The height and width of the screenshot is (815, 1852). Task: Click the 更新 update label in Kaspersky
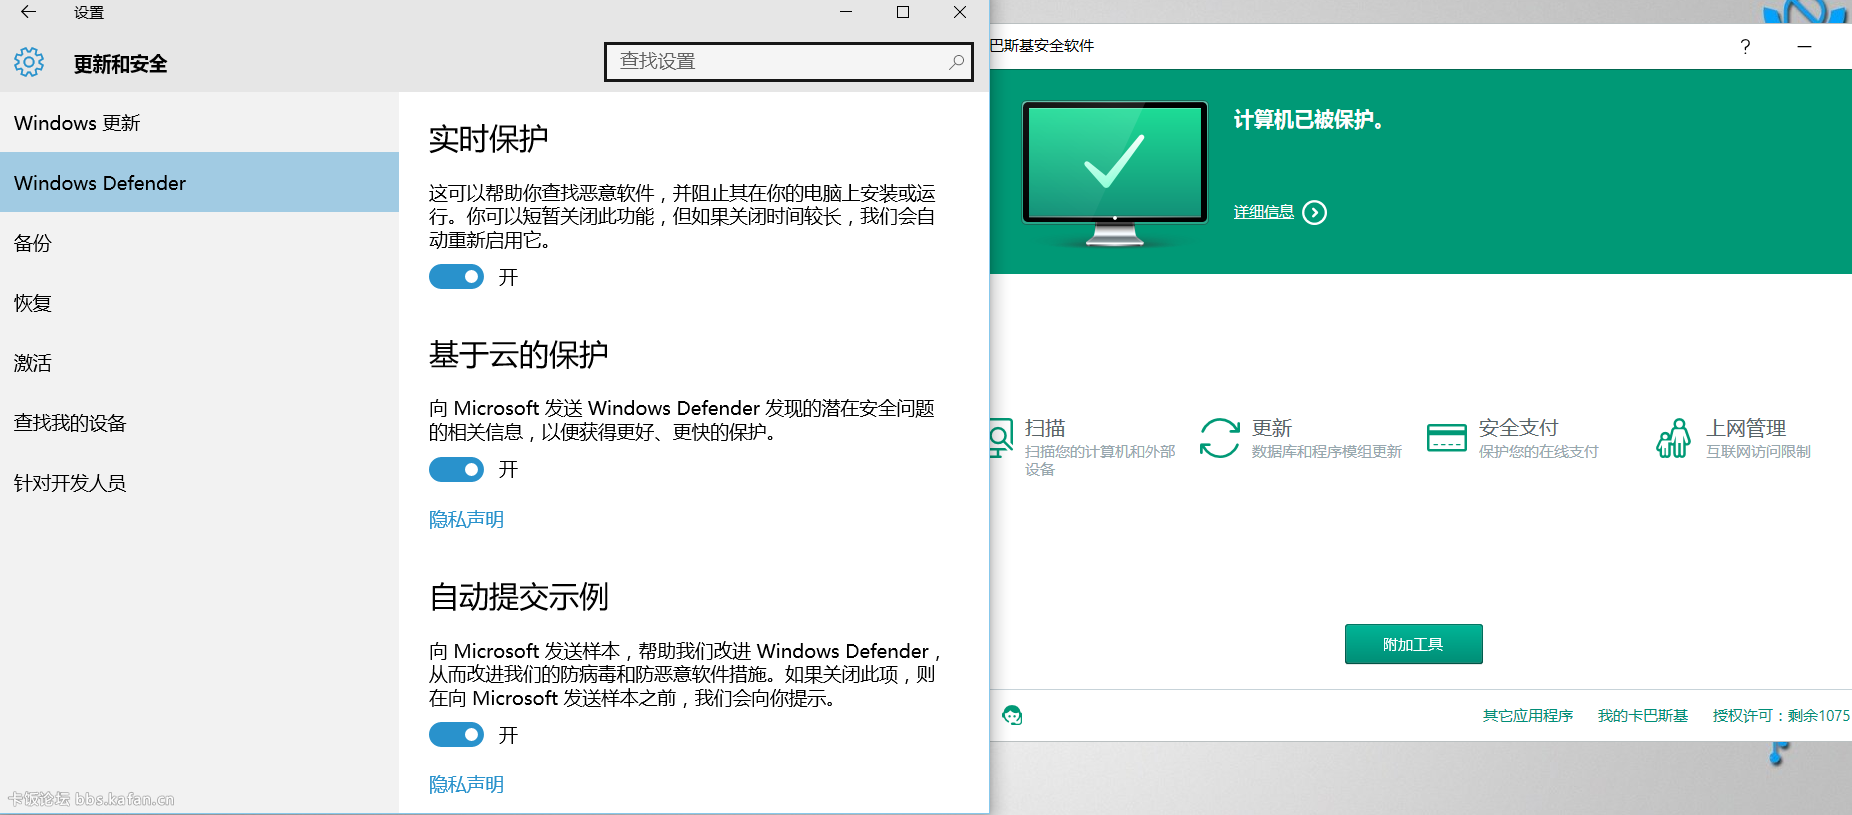(1272, 428)
